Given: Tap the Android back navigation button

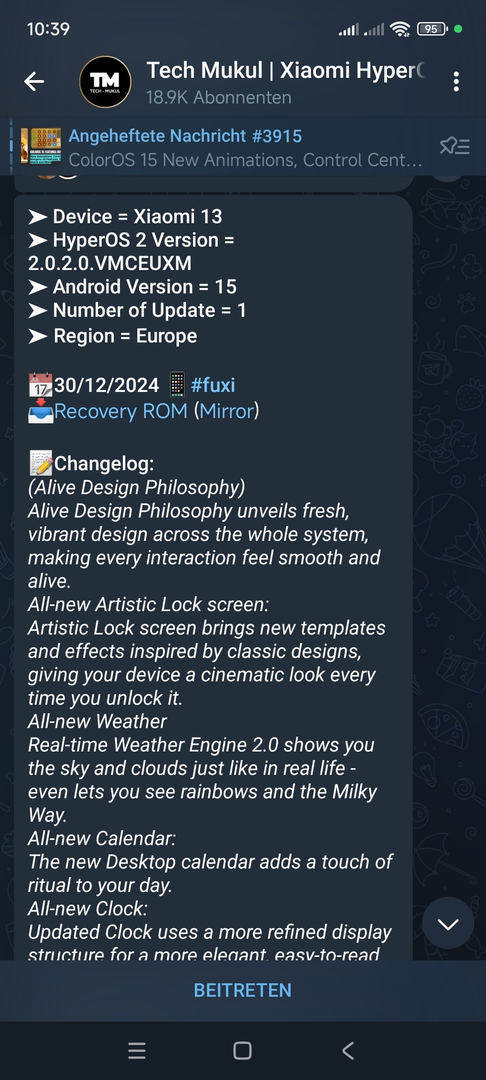Looking at the screenshot, I should tap(348, 1050).
